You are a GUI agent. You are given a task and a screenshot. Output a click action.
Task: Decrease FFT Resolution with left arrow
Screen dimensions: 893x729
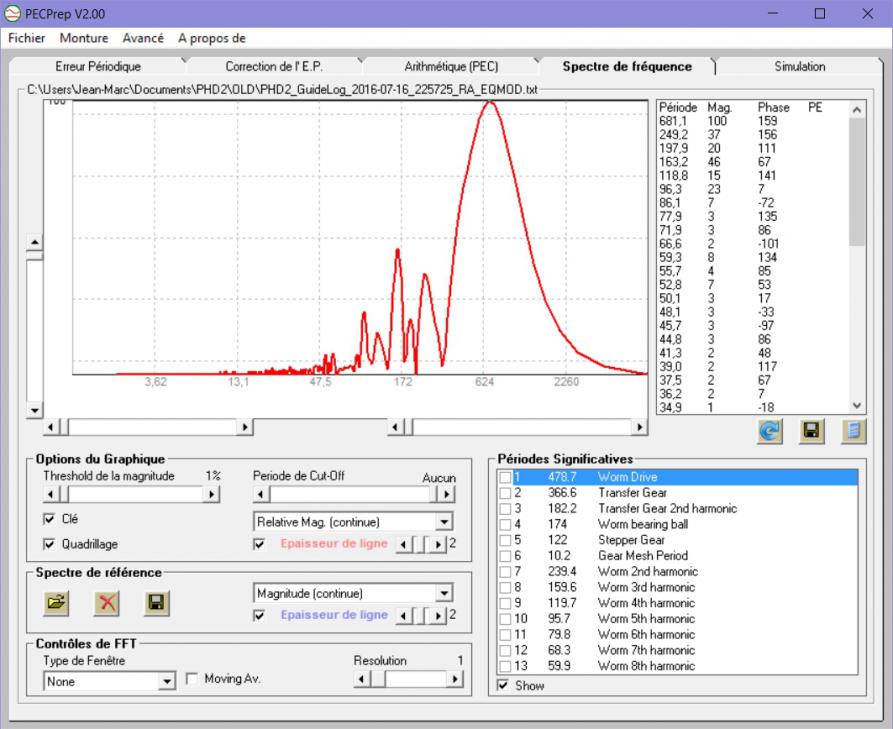(361, 679)
